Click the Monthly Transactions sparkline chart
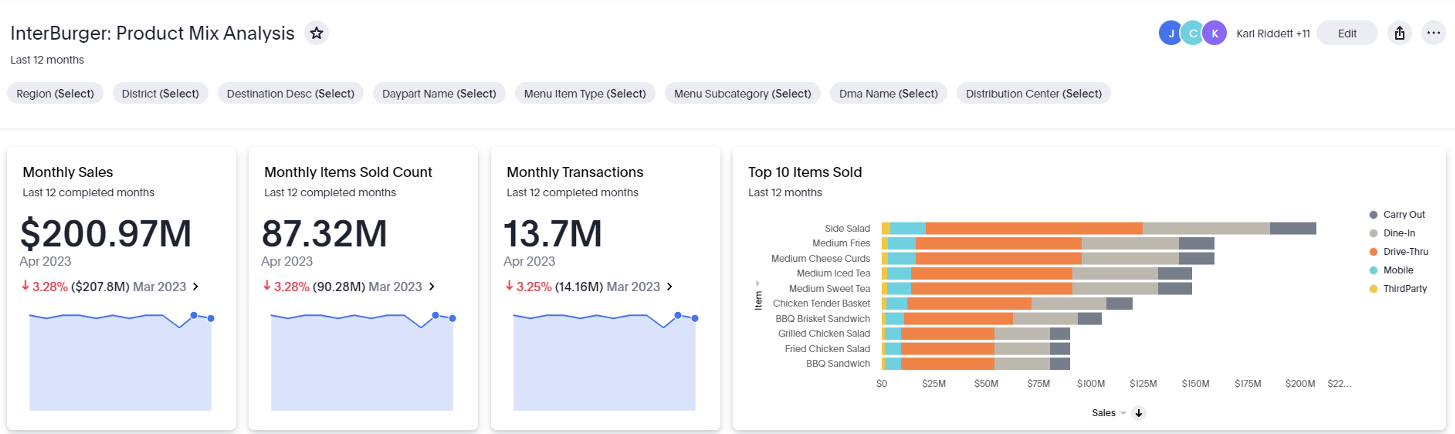 tap(604, 360)
